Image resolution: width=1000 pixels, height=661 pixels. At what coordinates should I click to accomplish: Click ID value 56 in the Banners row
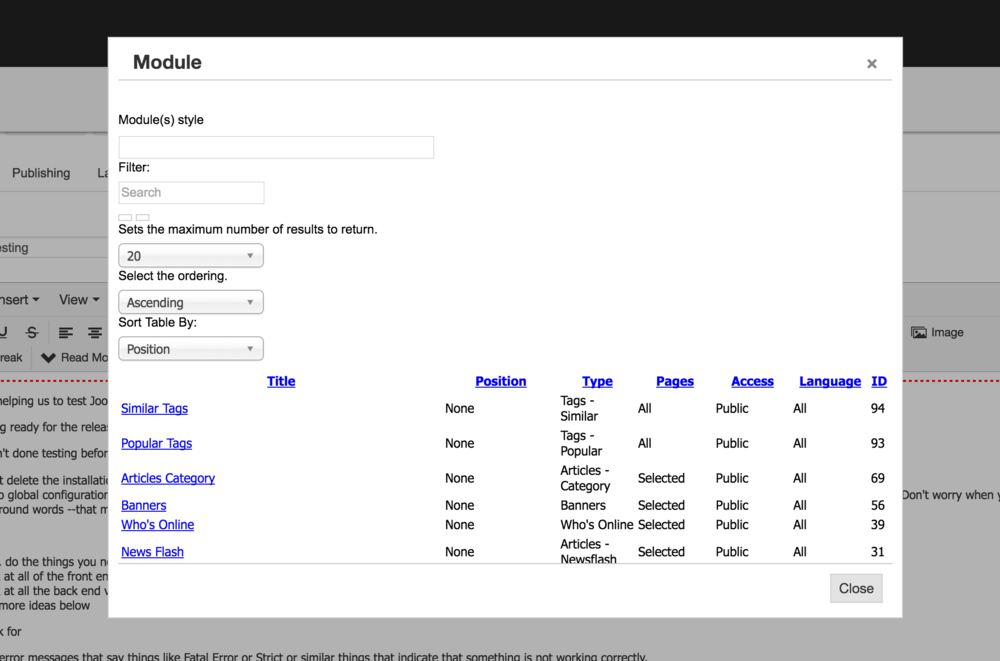pyautogui.click(x=878, y=505)
